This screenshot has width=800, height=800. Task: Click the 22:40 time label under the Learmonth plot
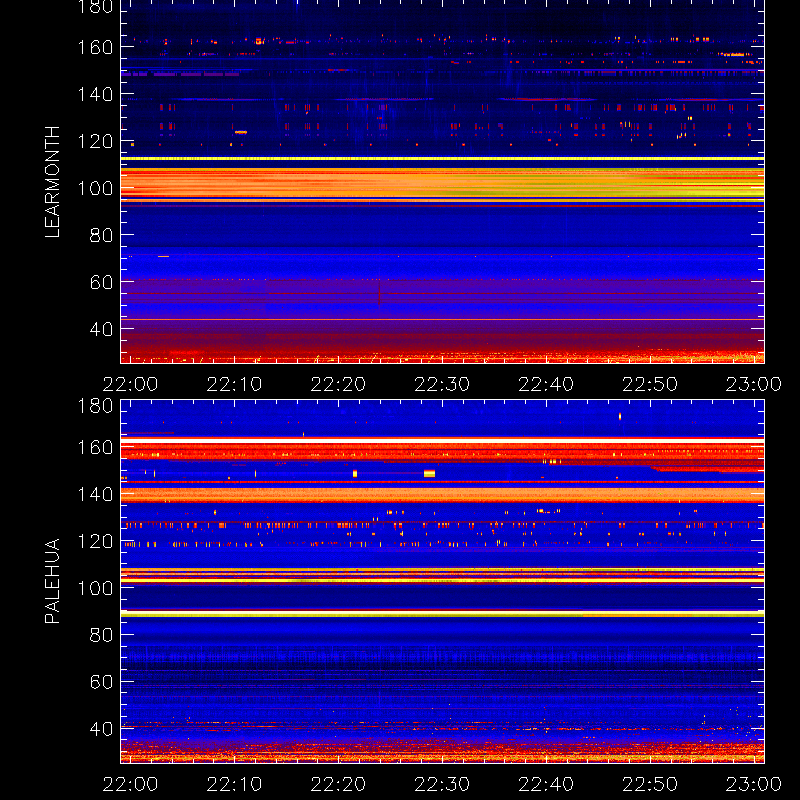[546, 384]
